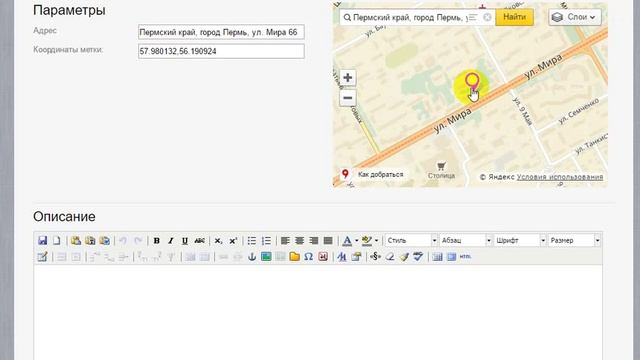Click the Save icon in editor toolbar

(42, 240)
